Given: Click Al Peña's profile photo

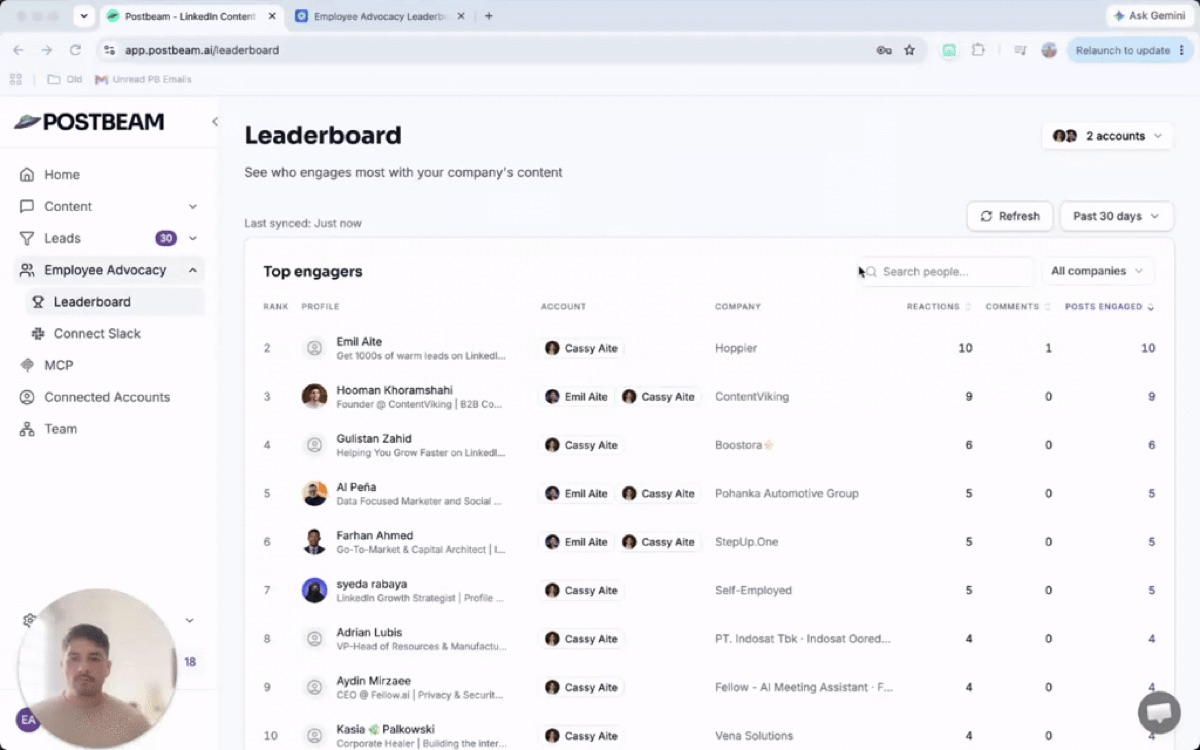Looking at the screenshot, I should 314,493.
